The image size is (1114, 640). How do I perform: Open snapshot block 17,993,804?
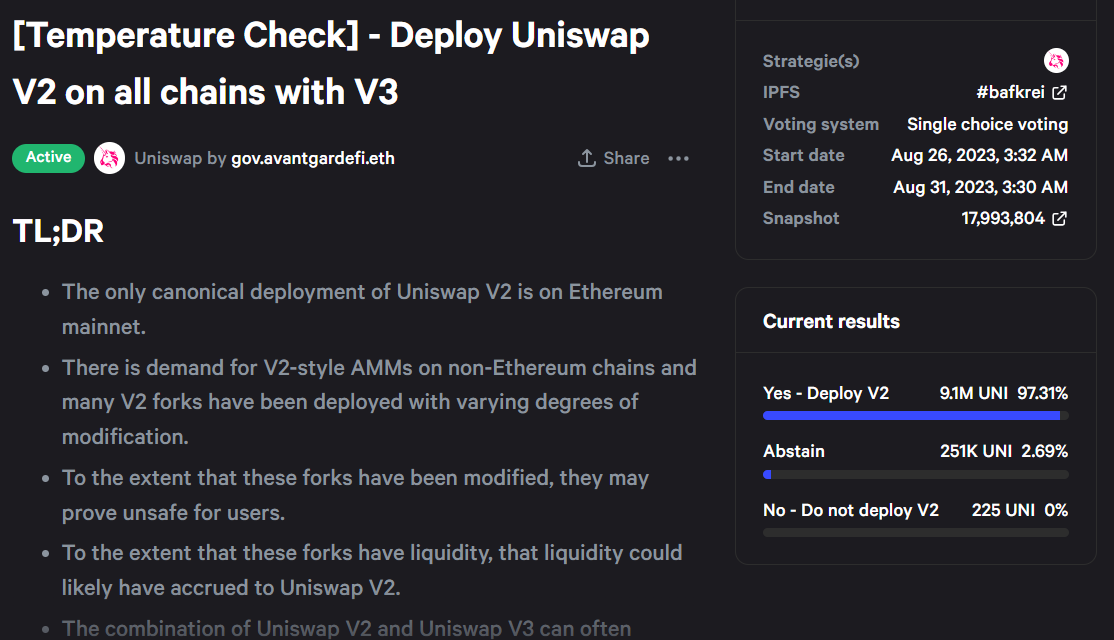click(1004, 218)
